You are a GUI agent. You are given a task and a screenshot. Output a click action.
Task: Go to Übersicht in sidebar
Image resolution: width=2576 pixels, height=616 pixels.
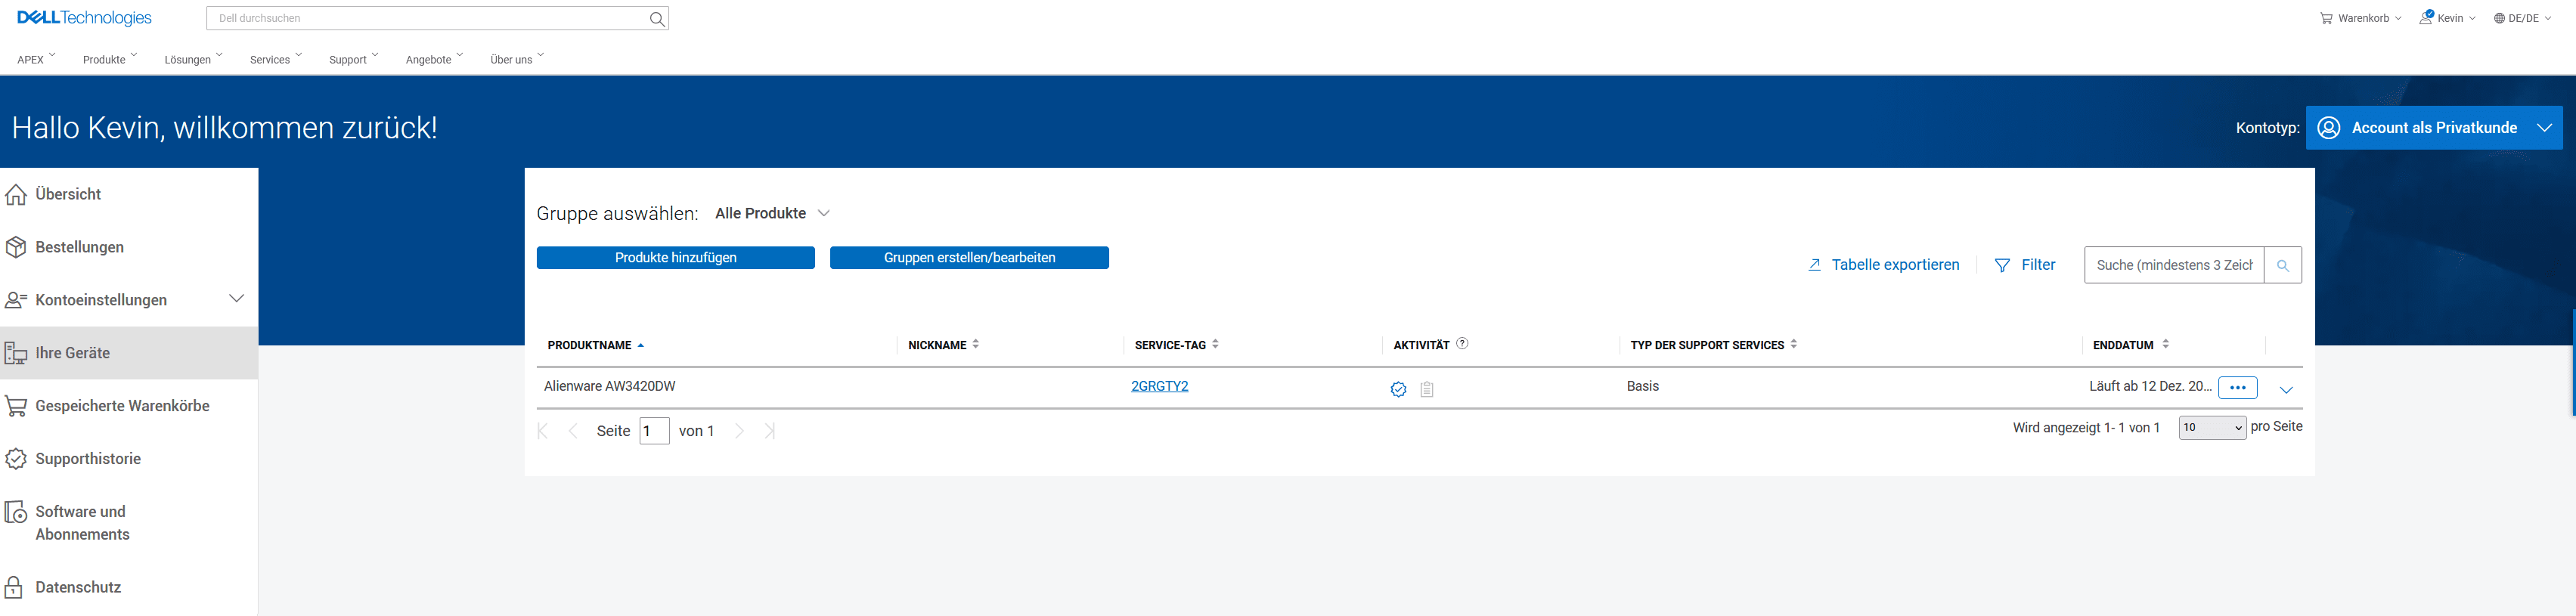pos(68,194)
